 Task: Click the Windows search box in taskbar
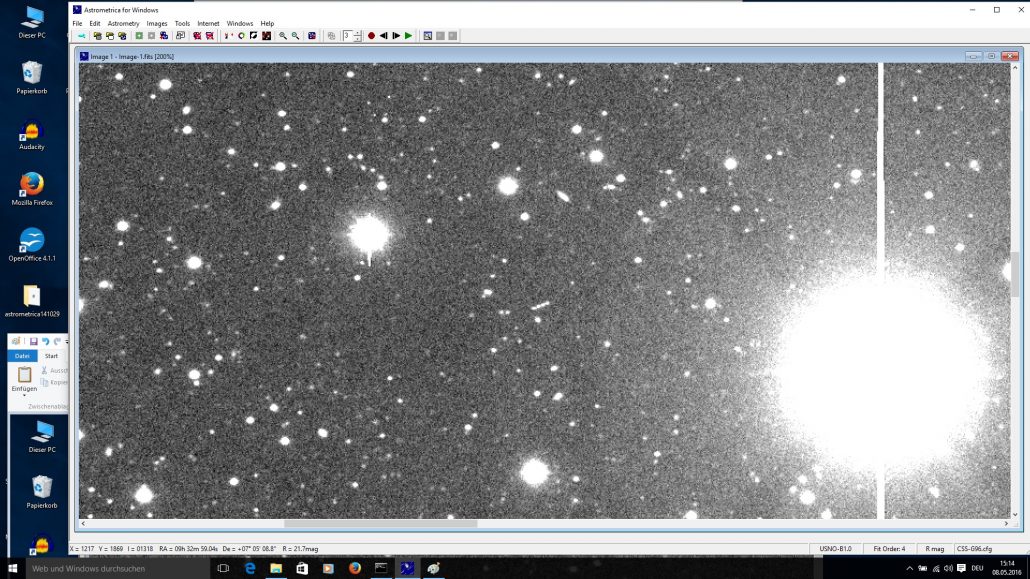click(110, 568)
